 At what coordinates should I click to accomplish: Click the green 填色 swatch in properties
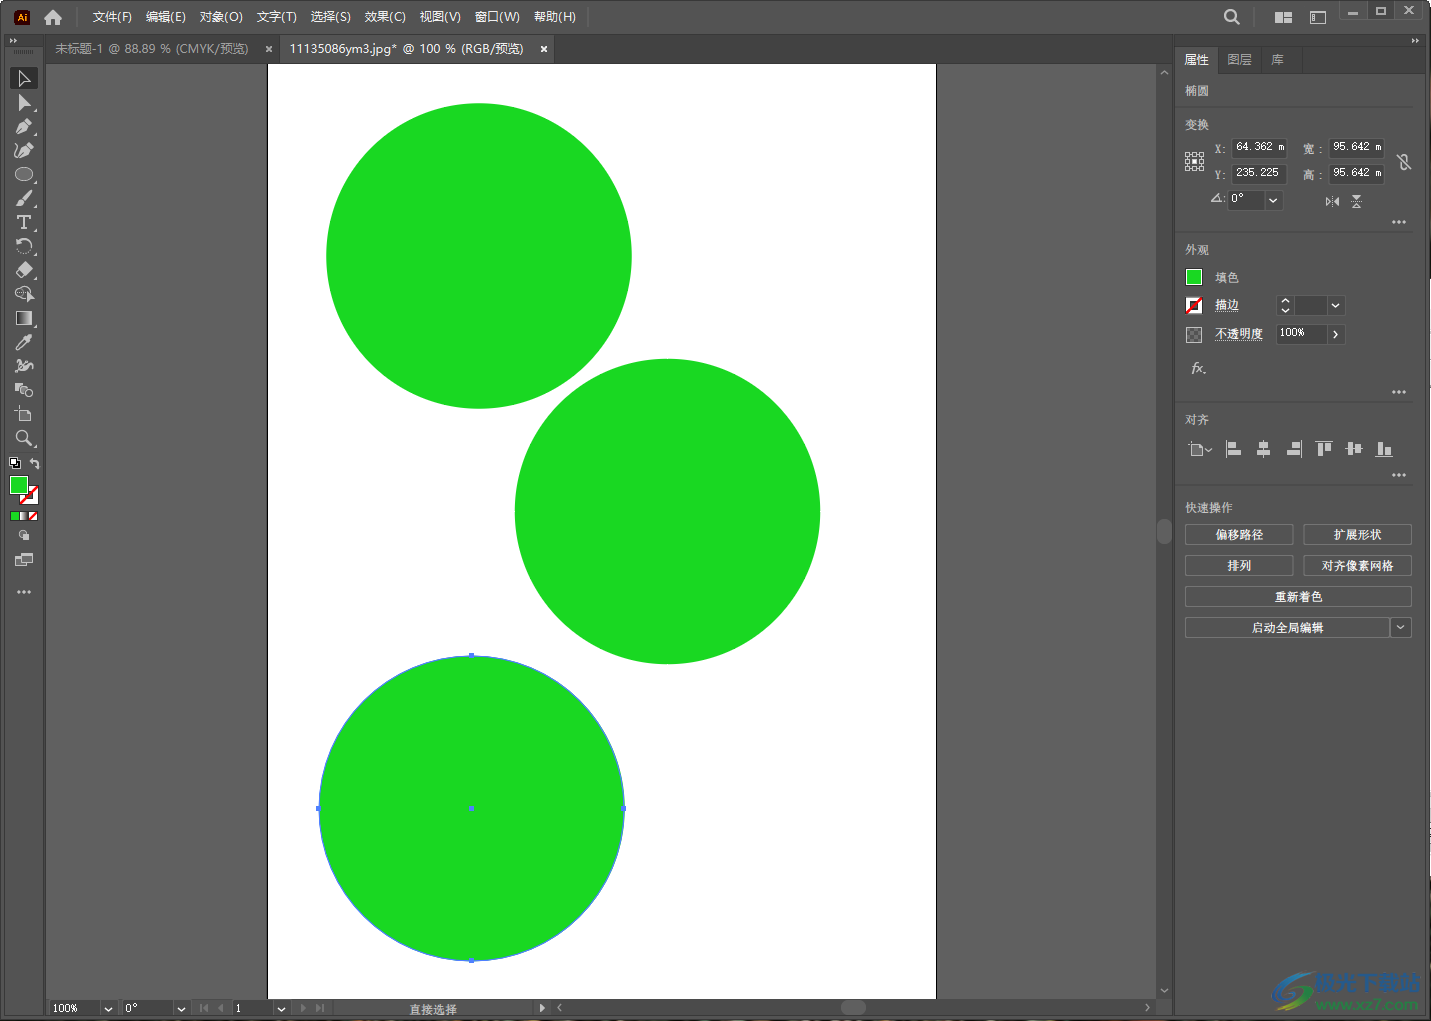tap(1194, 277)
